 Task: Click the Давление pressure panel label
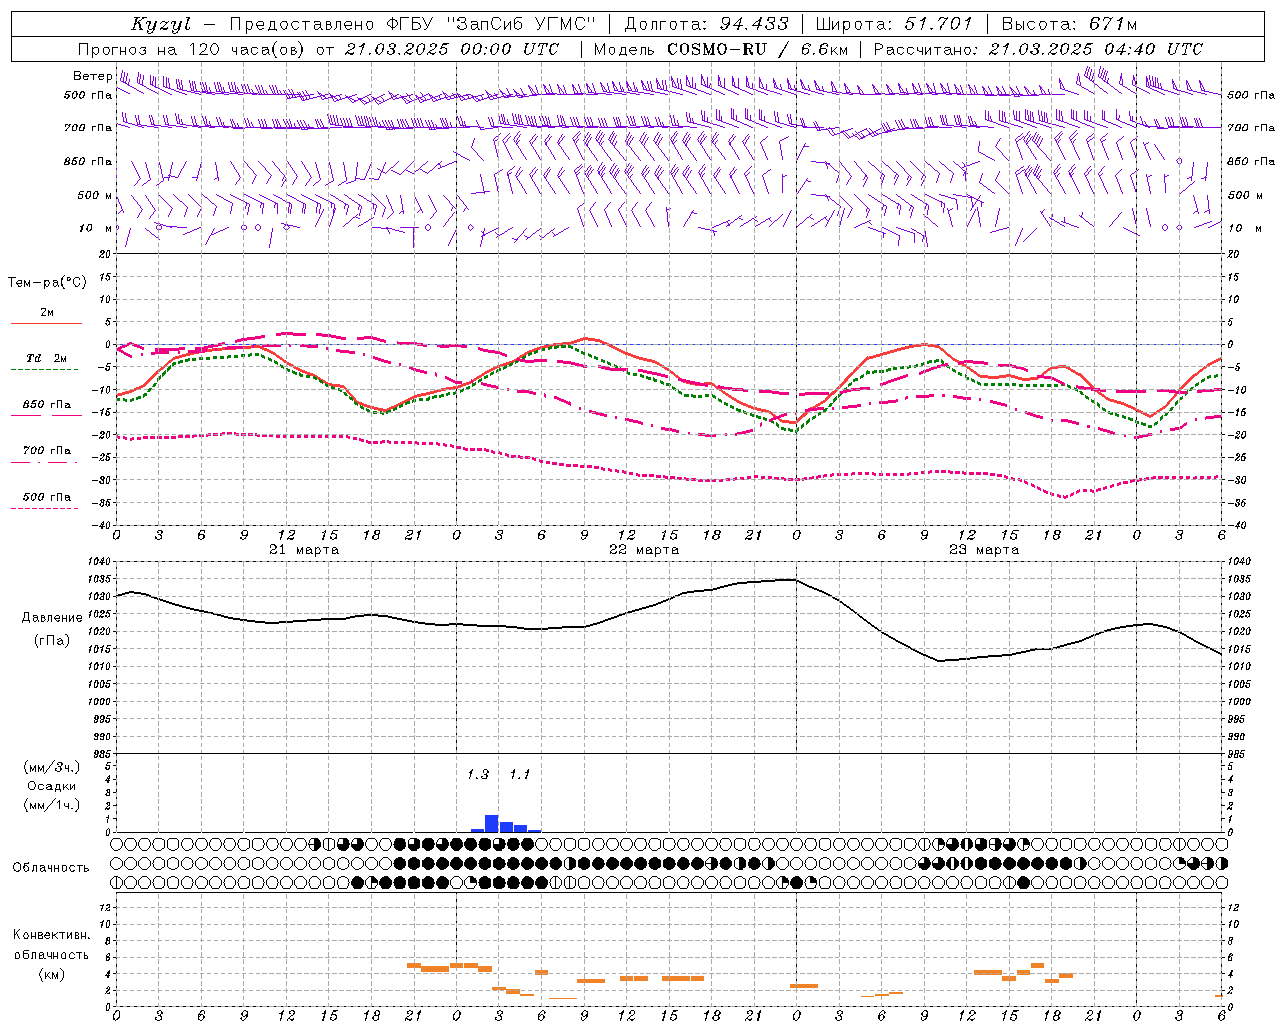[52, 618]
